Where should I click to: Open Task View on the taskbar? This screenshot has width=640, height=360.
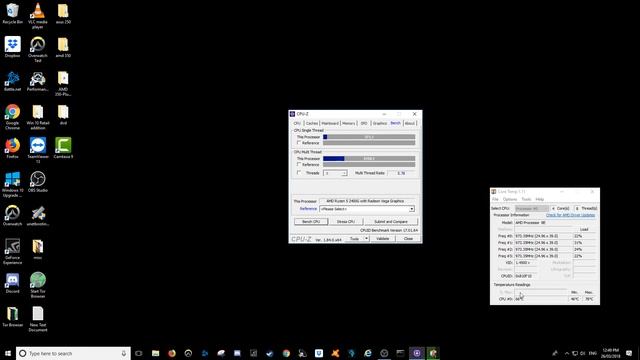139,353
